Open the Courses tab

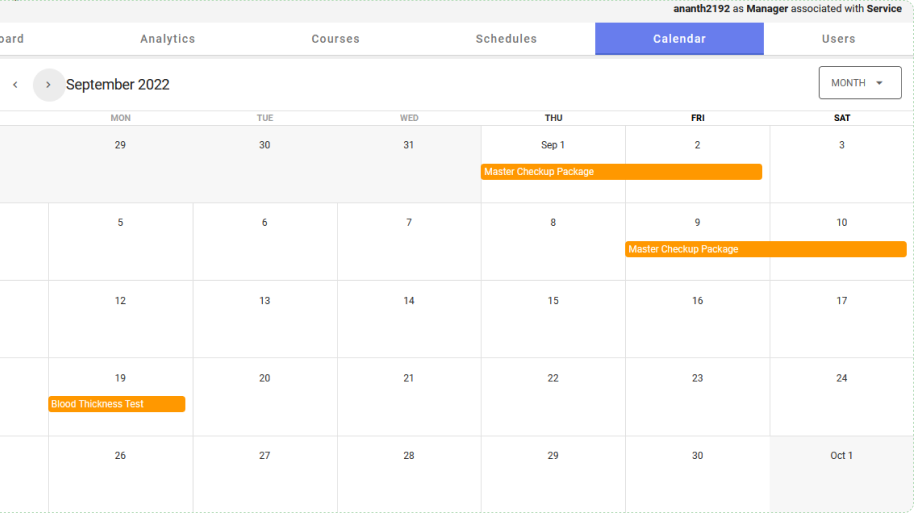tap(335, 39)
